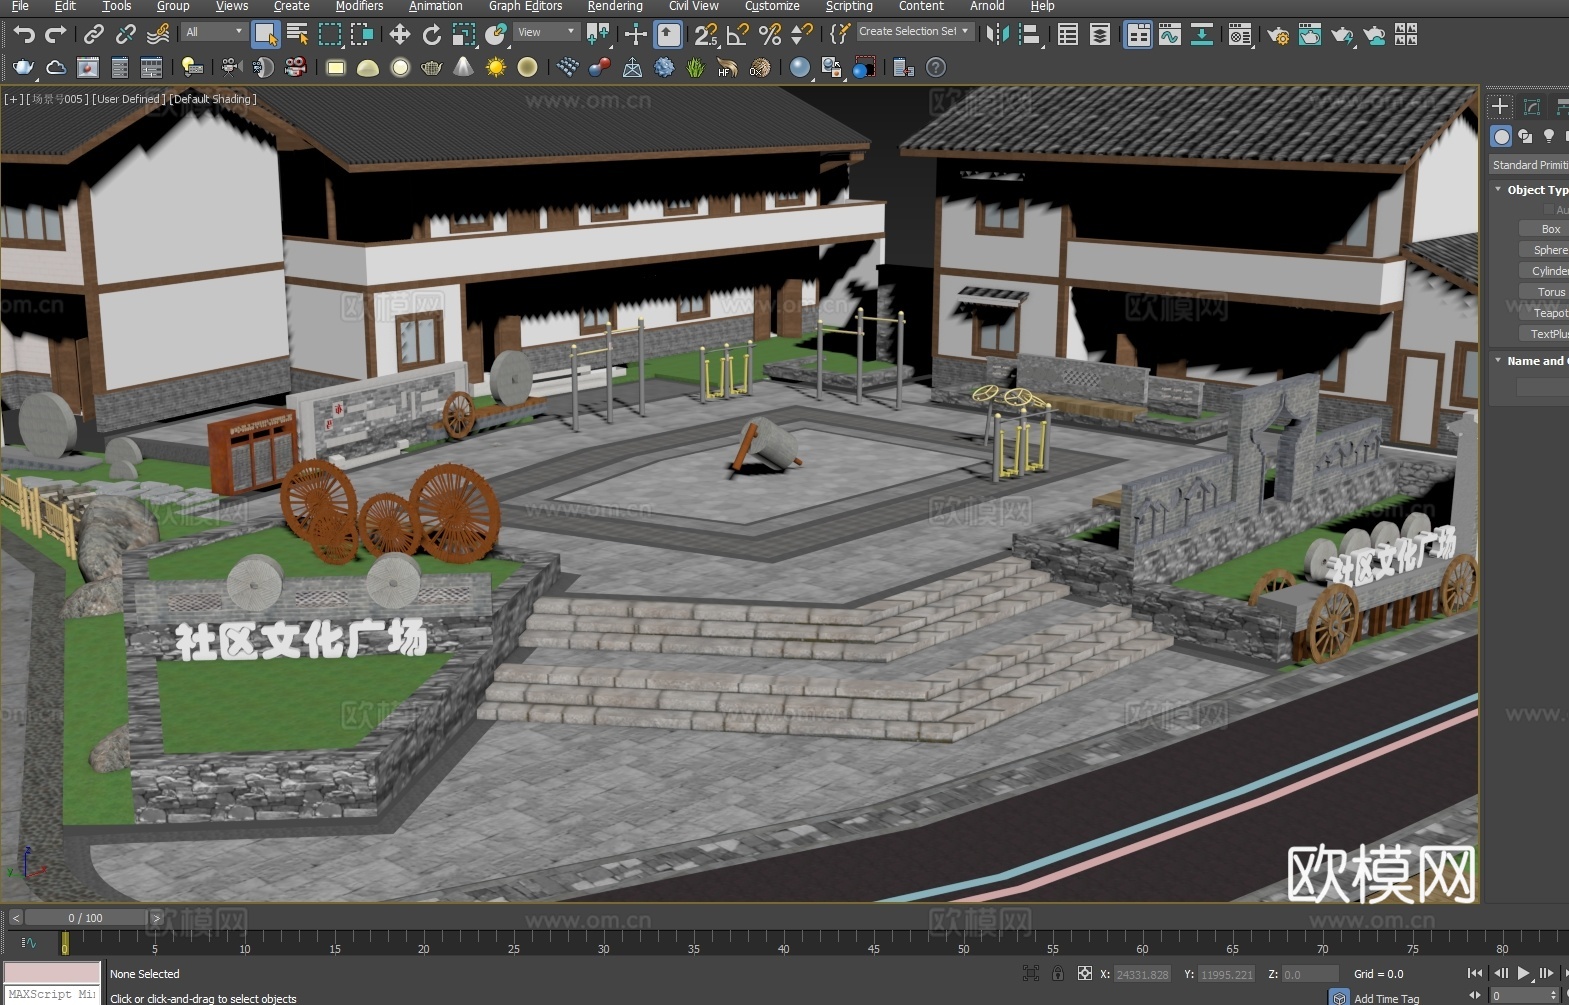Toggle the Window/Crossing selection mode

coord(362,35)
